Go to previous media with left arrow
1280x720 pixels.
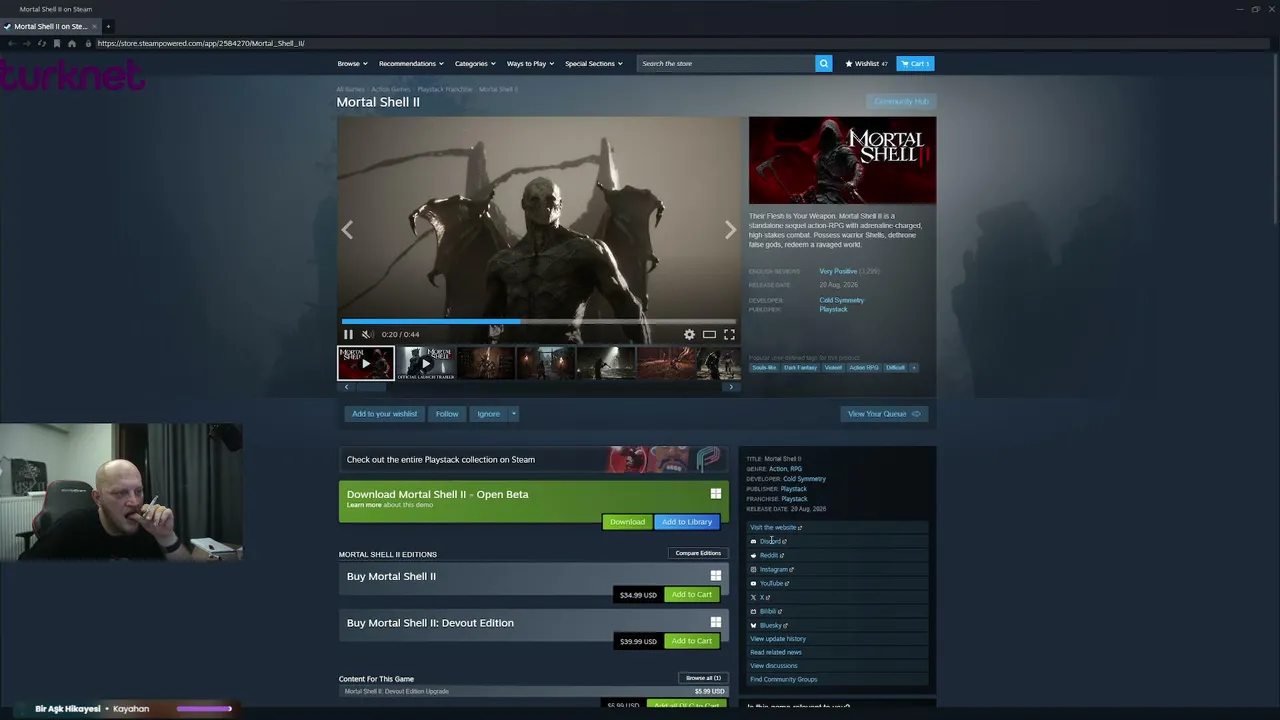[x=347, y=230]
